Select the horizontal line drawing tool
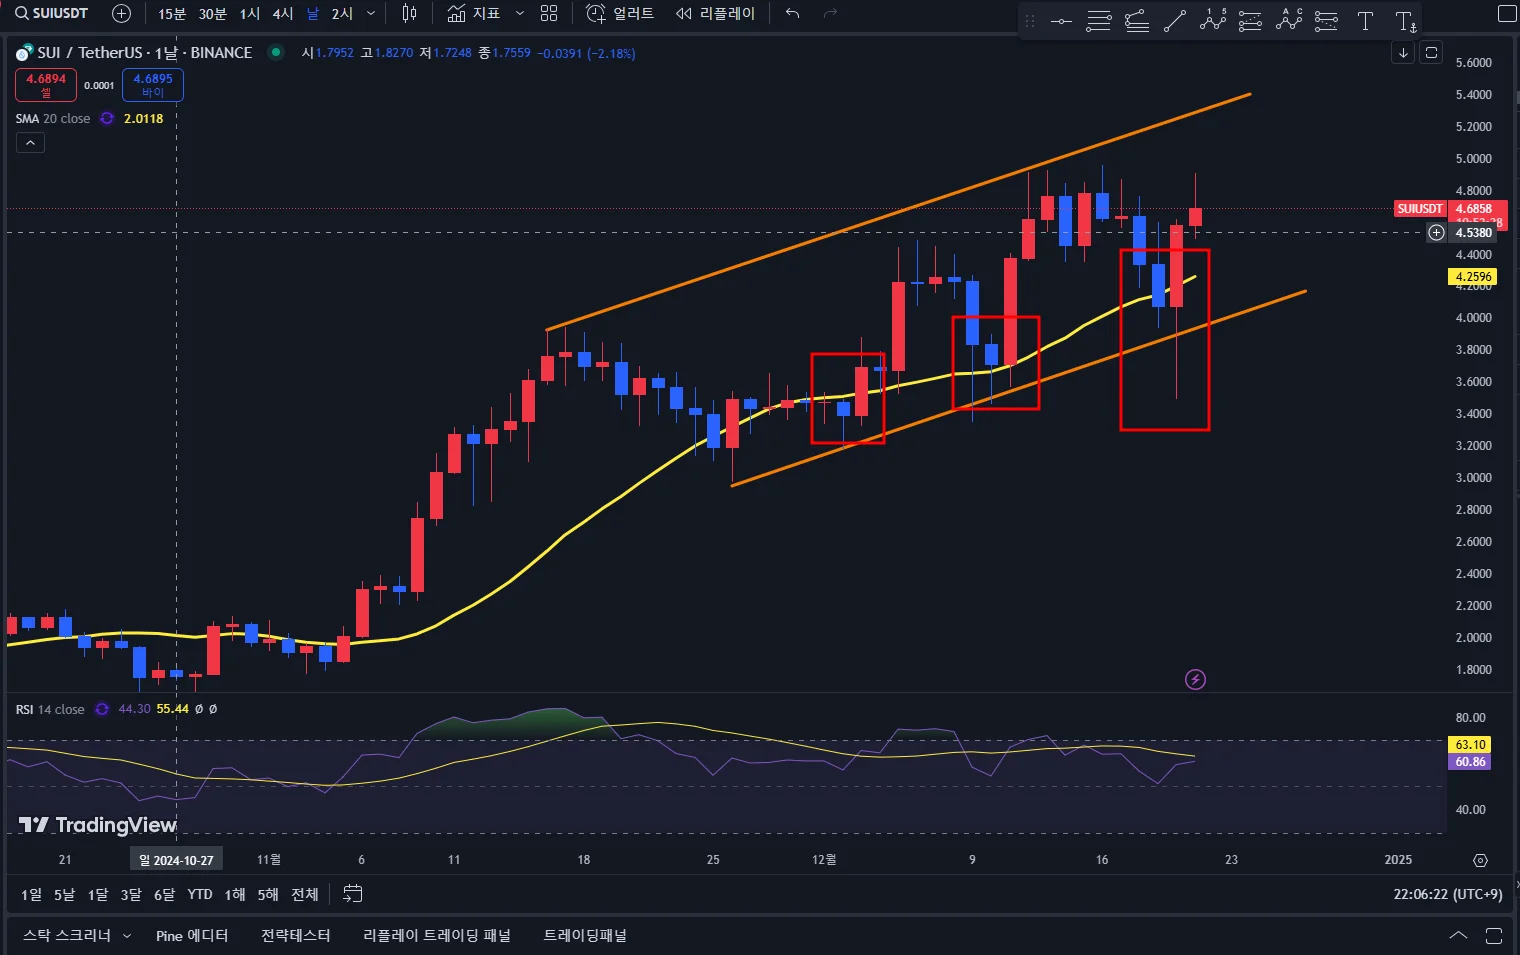1520x955 pixels. pyautogui.click(x=1061, y=21)
